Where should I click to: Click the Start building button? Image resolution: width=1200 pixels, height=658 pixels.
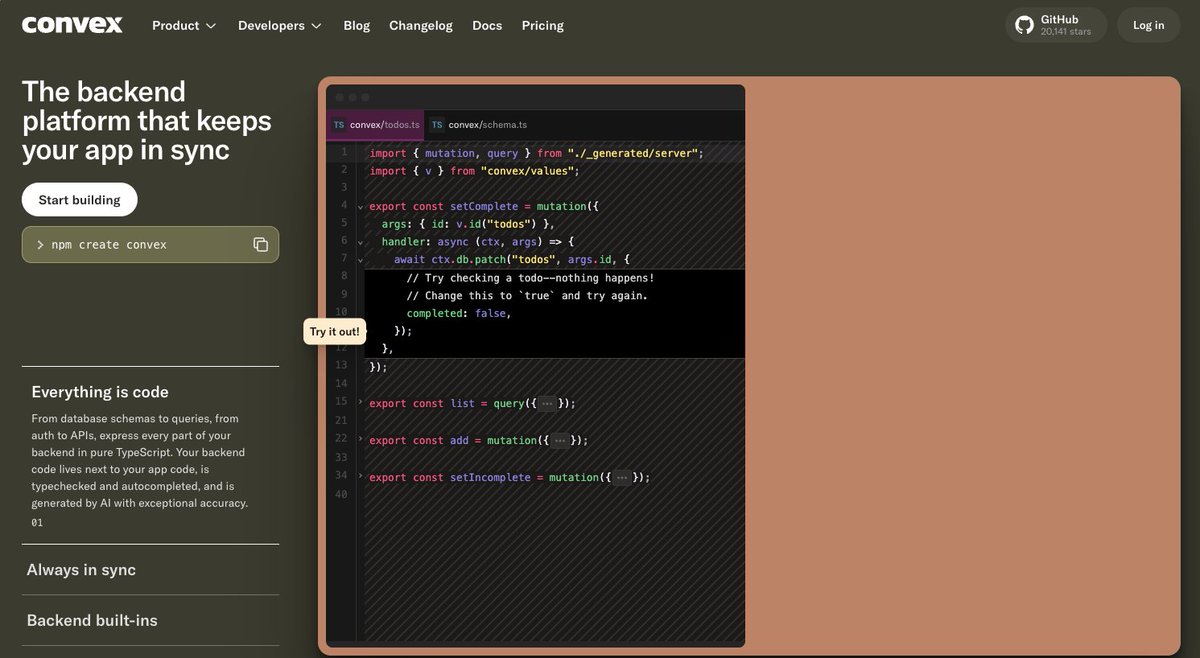coord(80,200)
